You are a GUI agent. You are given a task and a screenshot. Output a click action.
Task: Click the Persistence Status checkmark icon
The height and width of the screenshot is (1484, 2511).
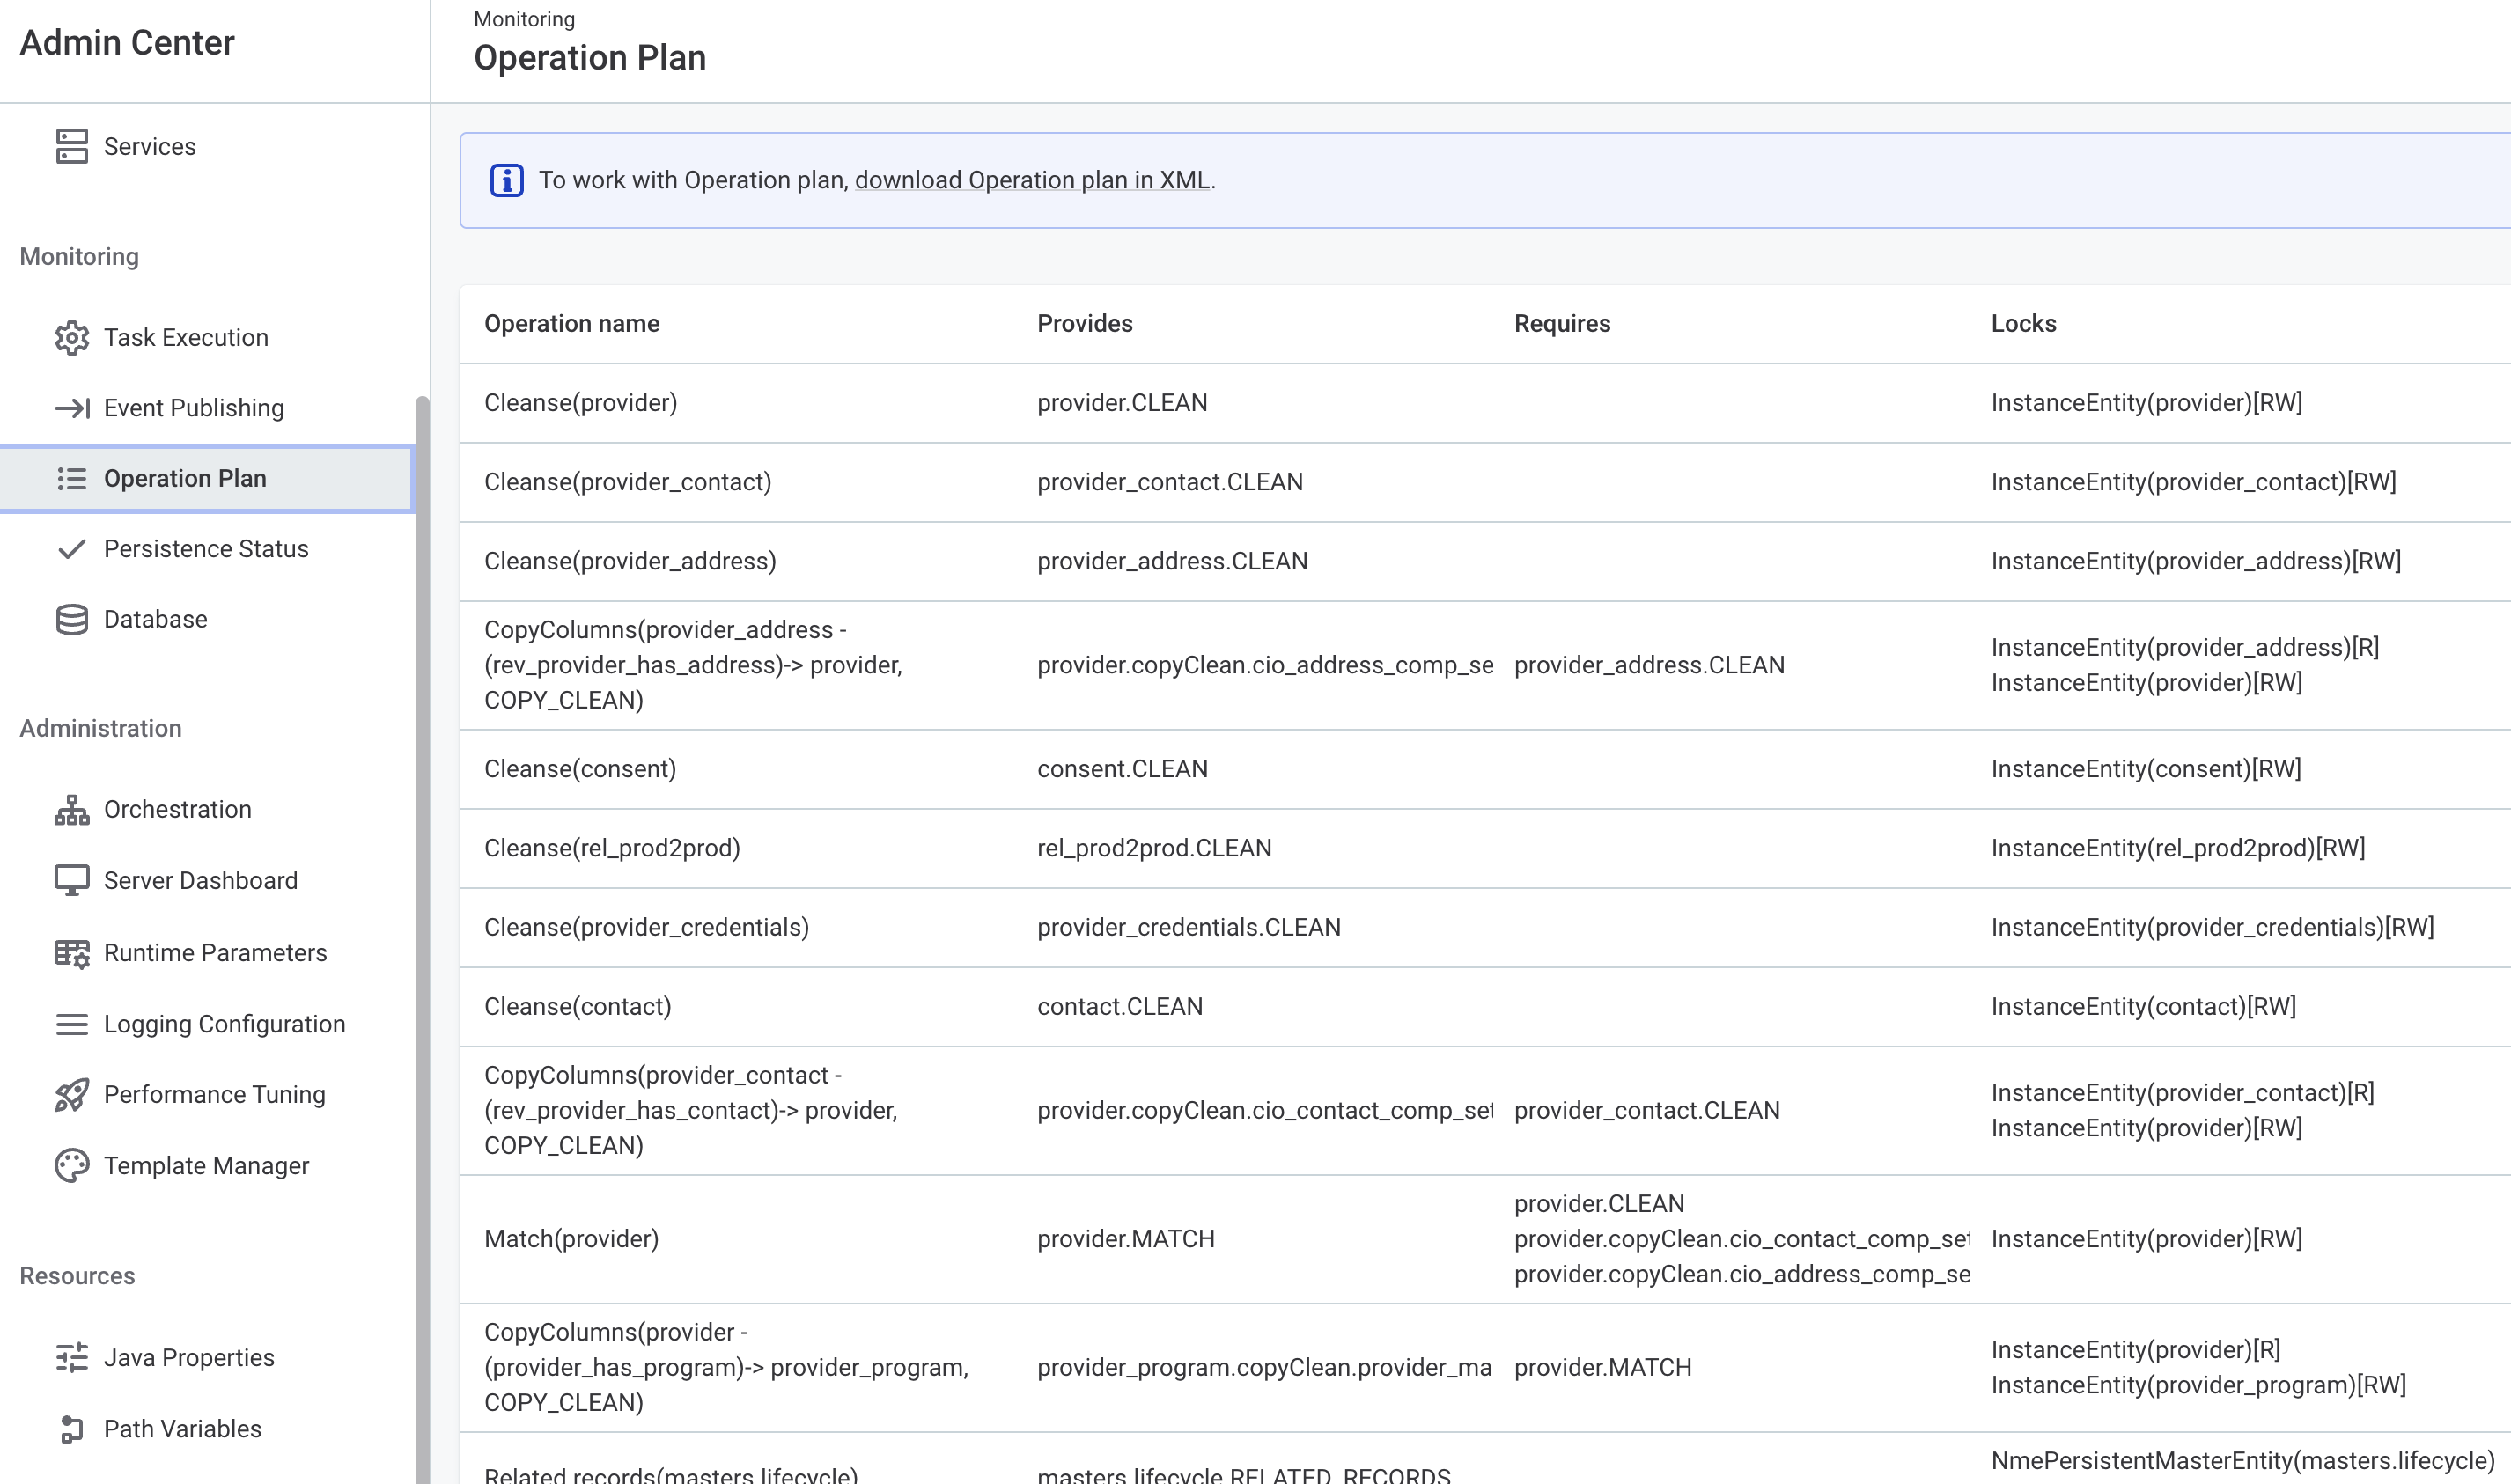click(x=71, y=549)
